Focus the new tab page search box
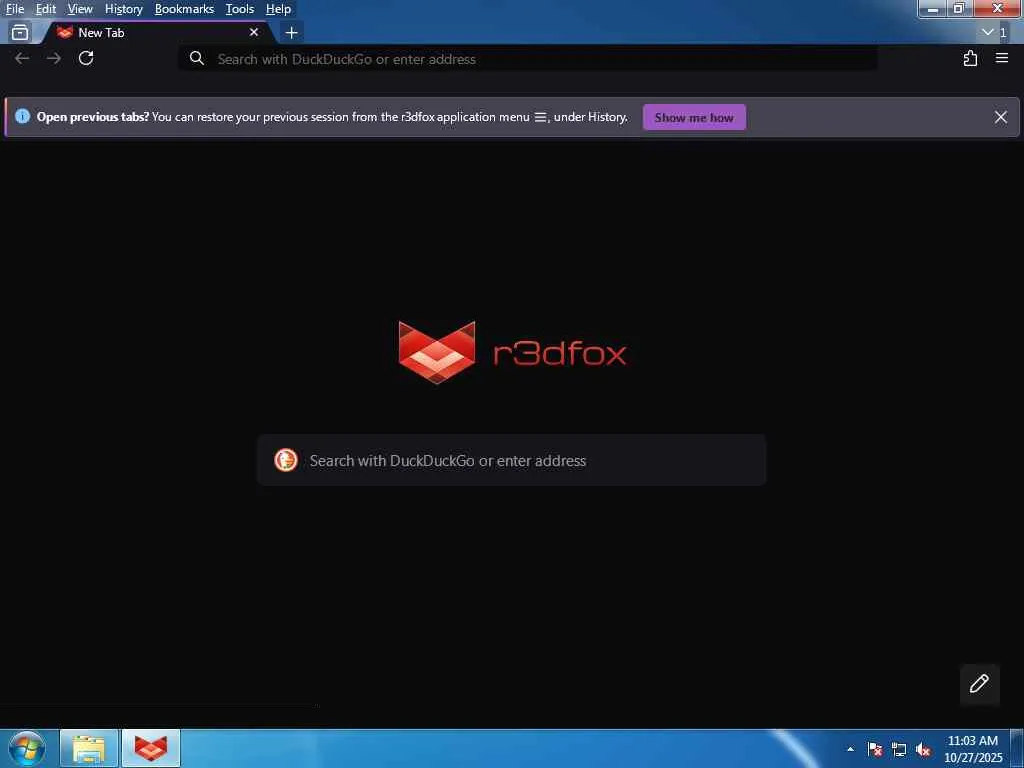1024x768 pixels. [x=511, y=460]
